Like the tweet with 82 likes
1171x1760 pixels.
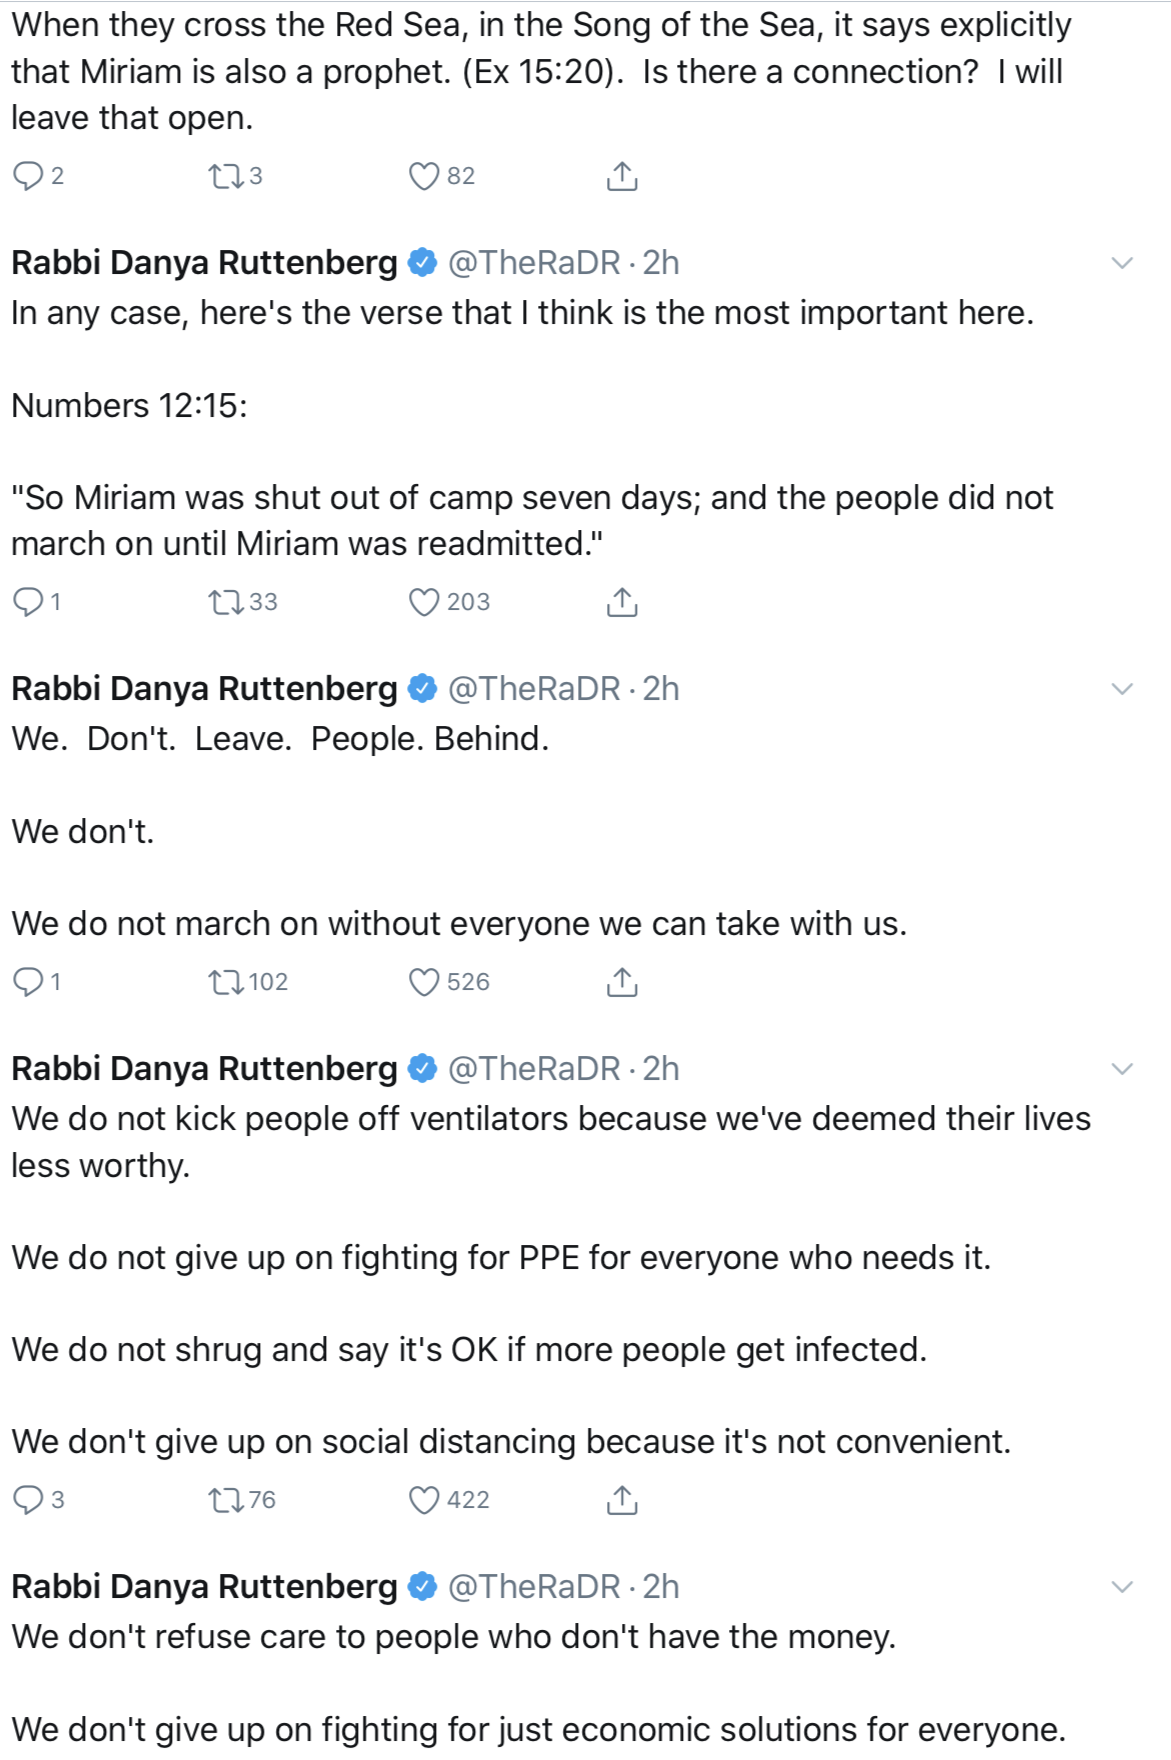424,177
